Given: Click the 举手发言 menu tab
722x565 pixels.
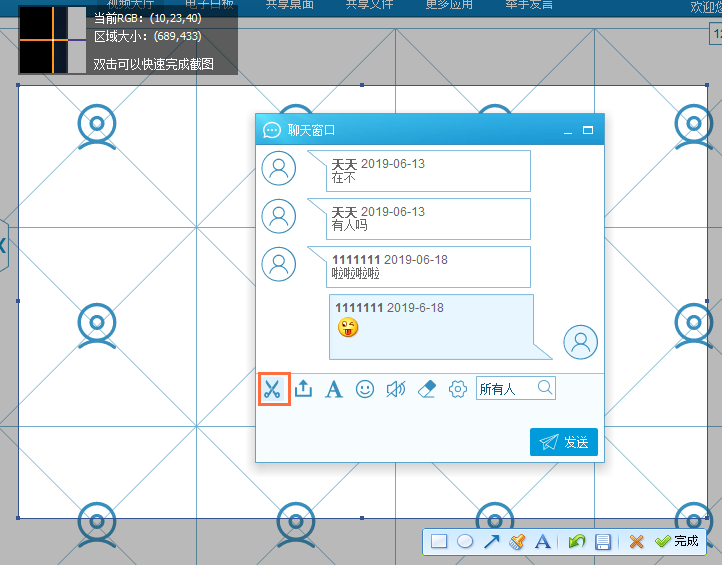Looking at the screenshot, I should [529, 5].
